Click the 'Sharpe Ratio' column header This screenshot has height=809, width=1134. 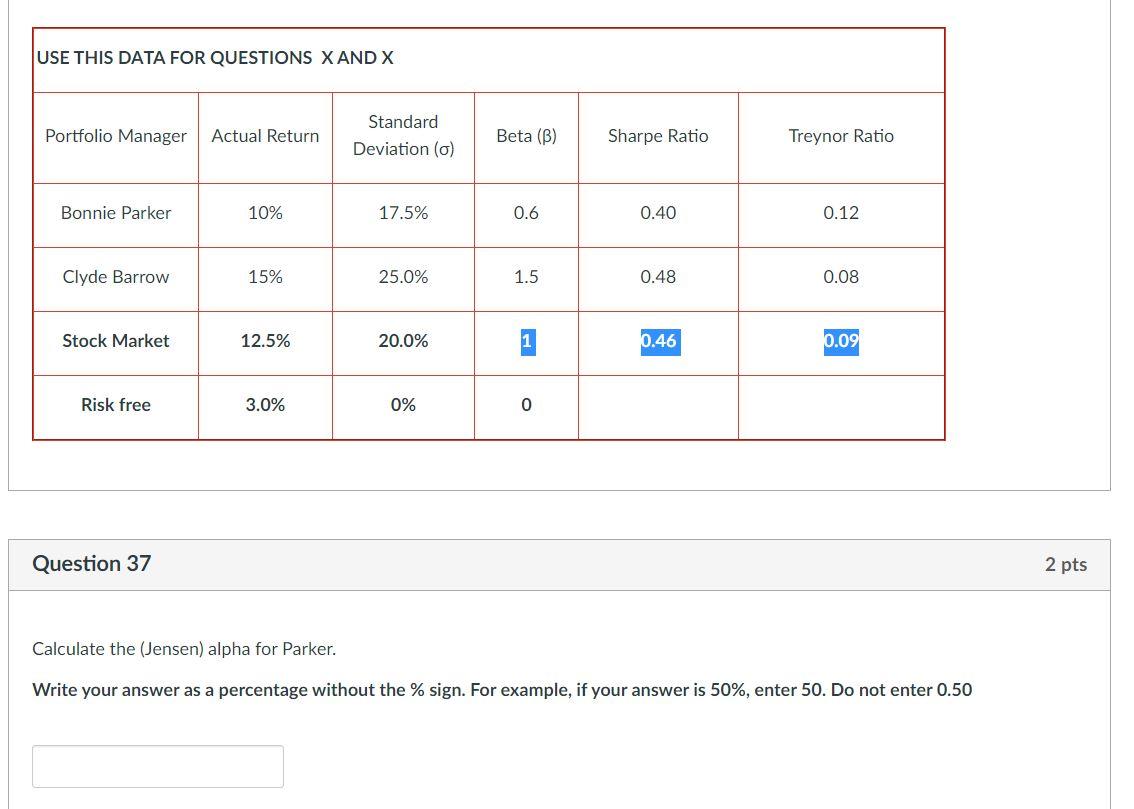click(658, 136)
